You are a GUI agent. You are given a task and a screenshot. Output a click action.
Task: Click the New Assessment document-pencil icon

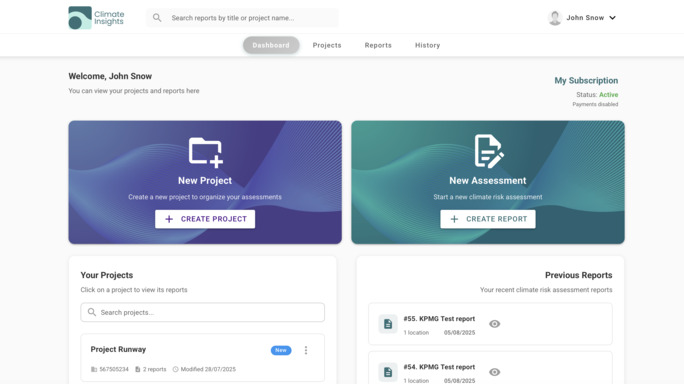click(489, 151)
